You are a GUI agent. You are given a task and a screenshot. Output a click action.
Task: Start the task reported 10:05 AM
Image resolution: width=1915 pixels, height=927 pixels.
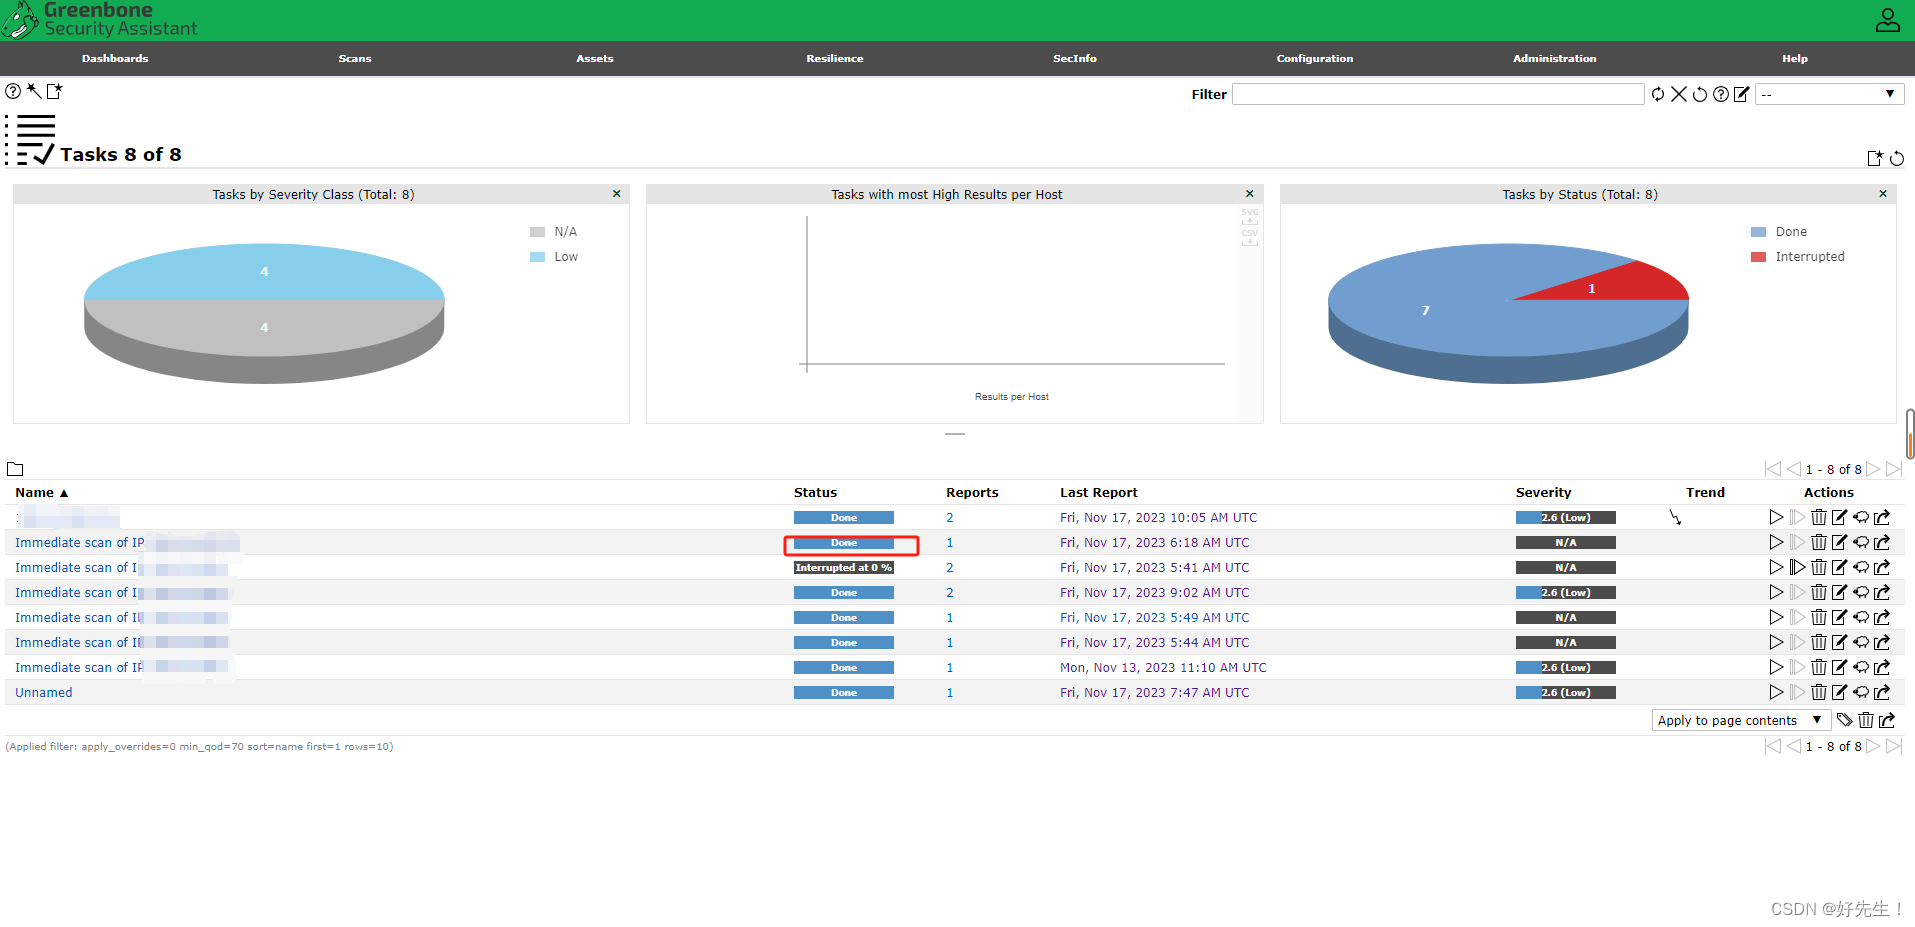click(x=1776, y=517)
